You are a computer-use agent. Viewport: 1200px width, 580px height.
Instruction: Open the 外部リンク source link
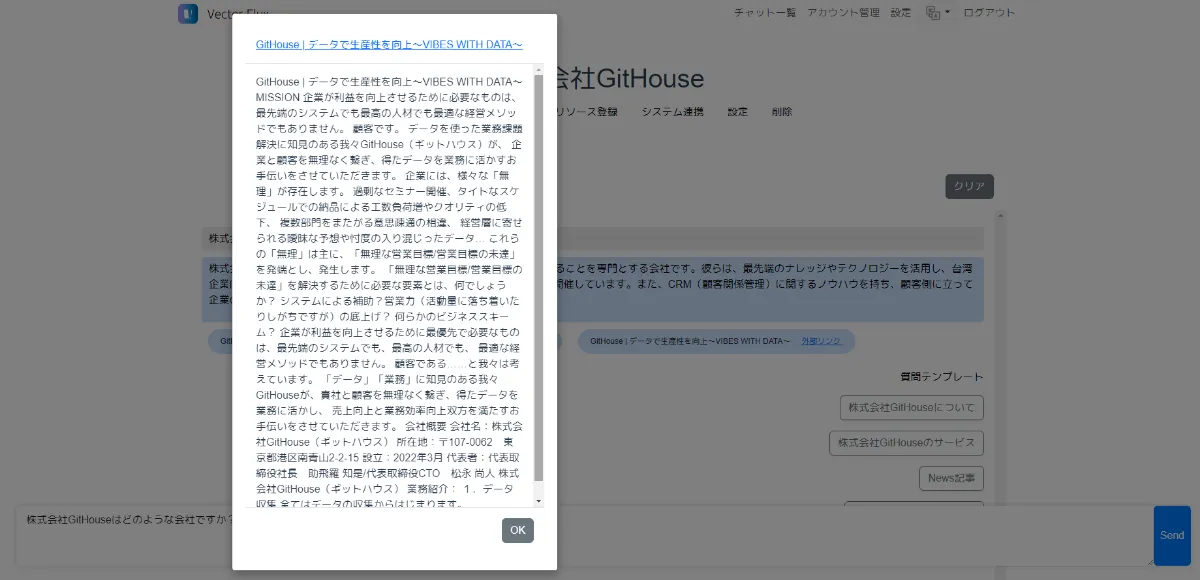click(822, 341)
